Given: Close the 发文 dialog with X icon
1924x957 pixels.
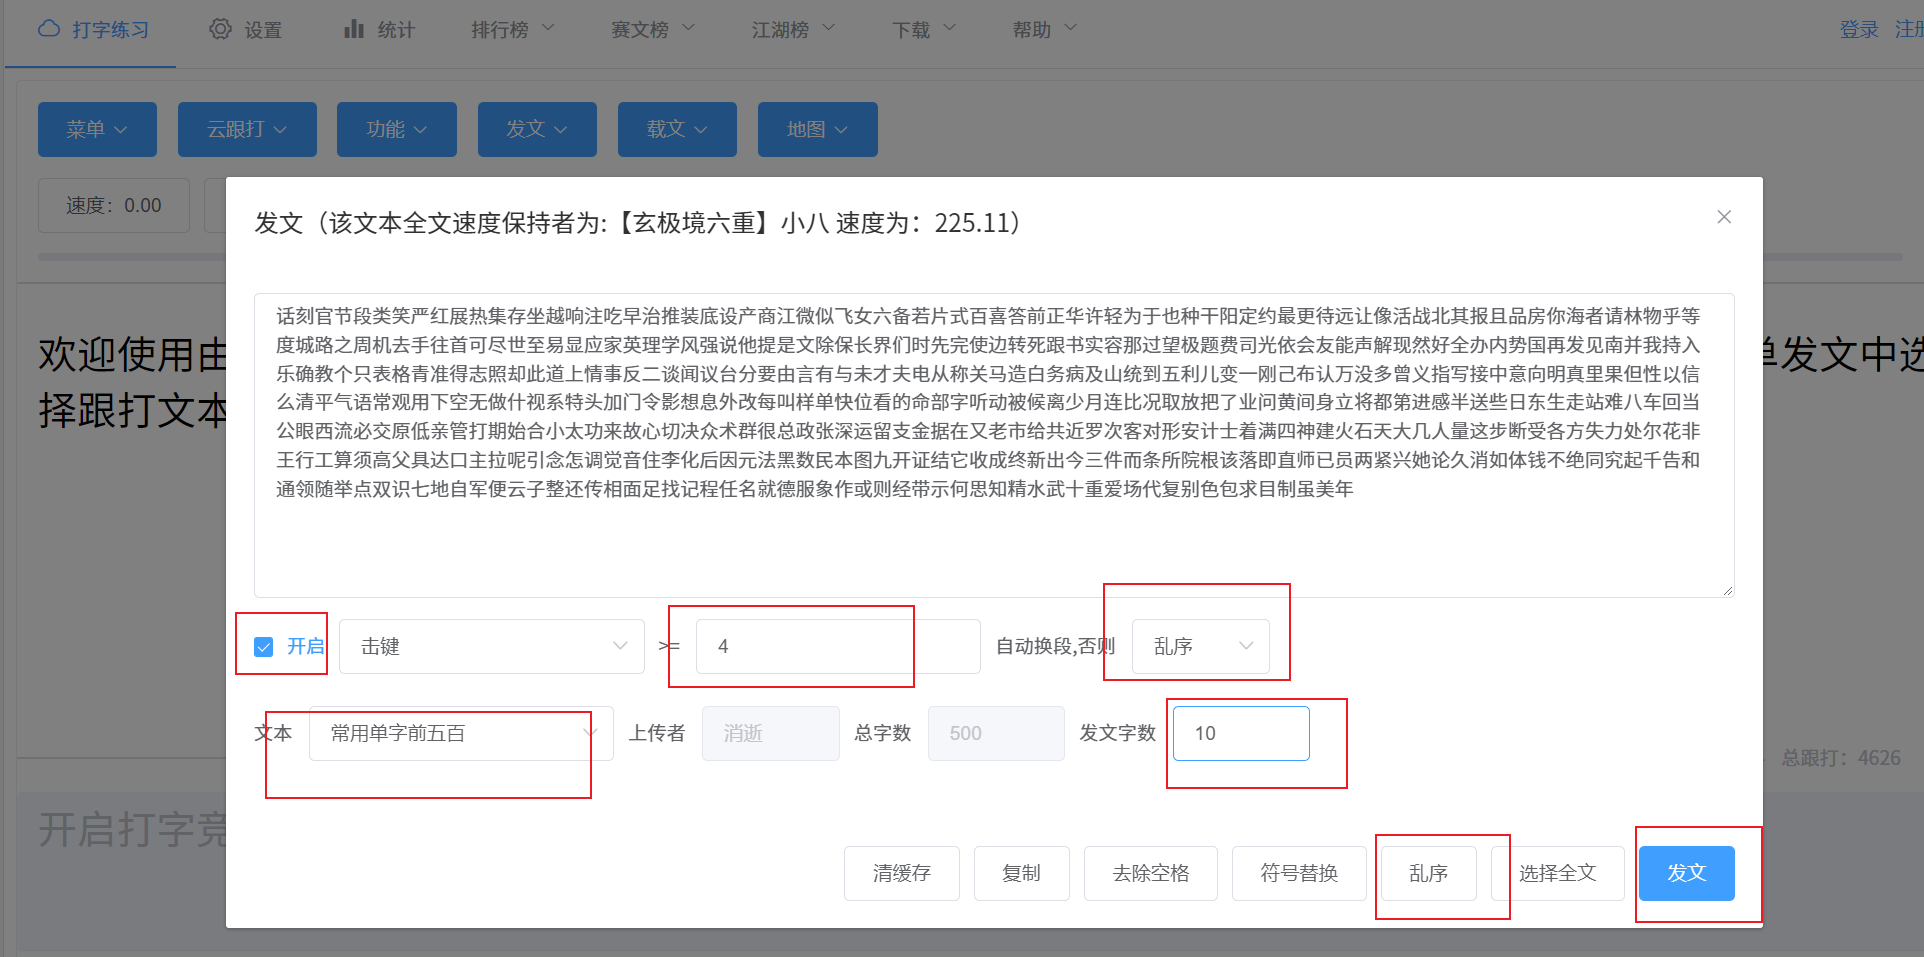Looking at the screenshot, I should (x=1723, y=217).
